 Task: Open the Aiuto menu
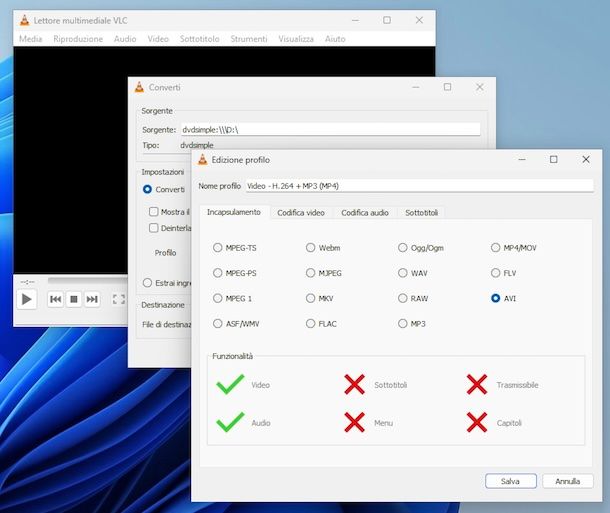click(335, 39)
